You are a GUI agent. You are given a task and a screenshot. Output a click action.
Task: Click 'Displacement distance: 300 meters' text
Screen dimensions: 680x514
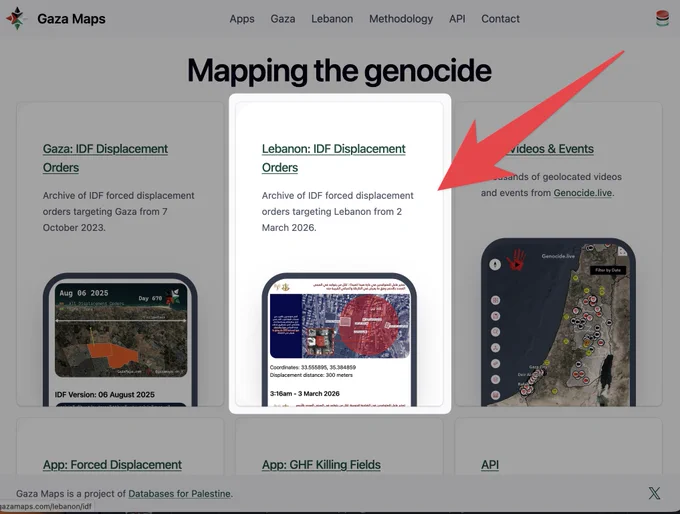coord(311,375)
